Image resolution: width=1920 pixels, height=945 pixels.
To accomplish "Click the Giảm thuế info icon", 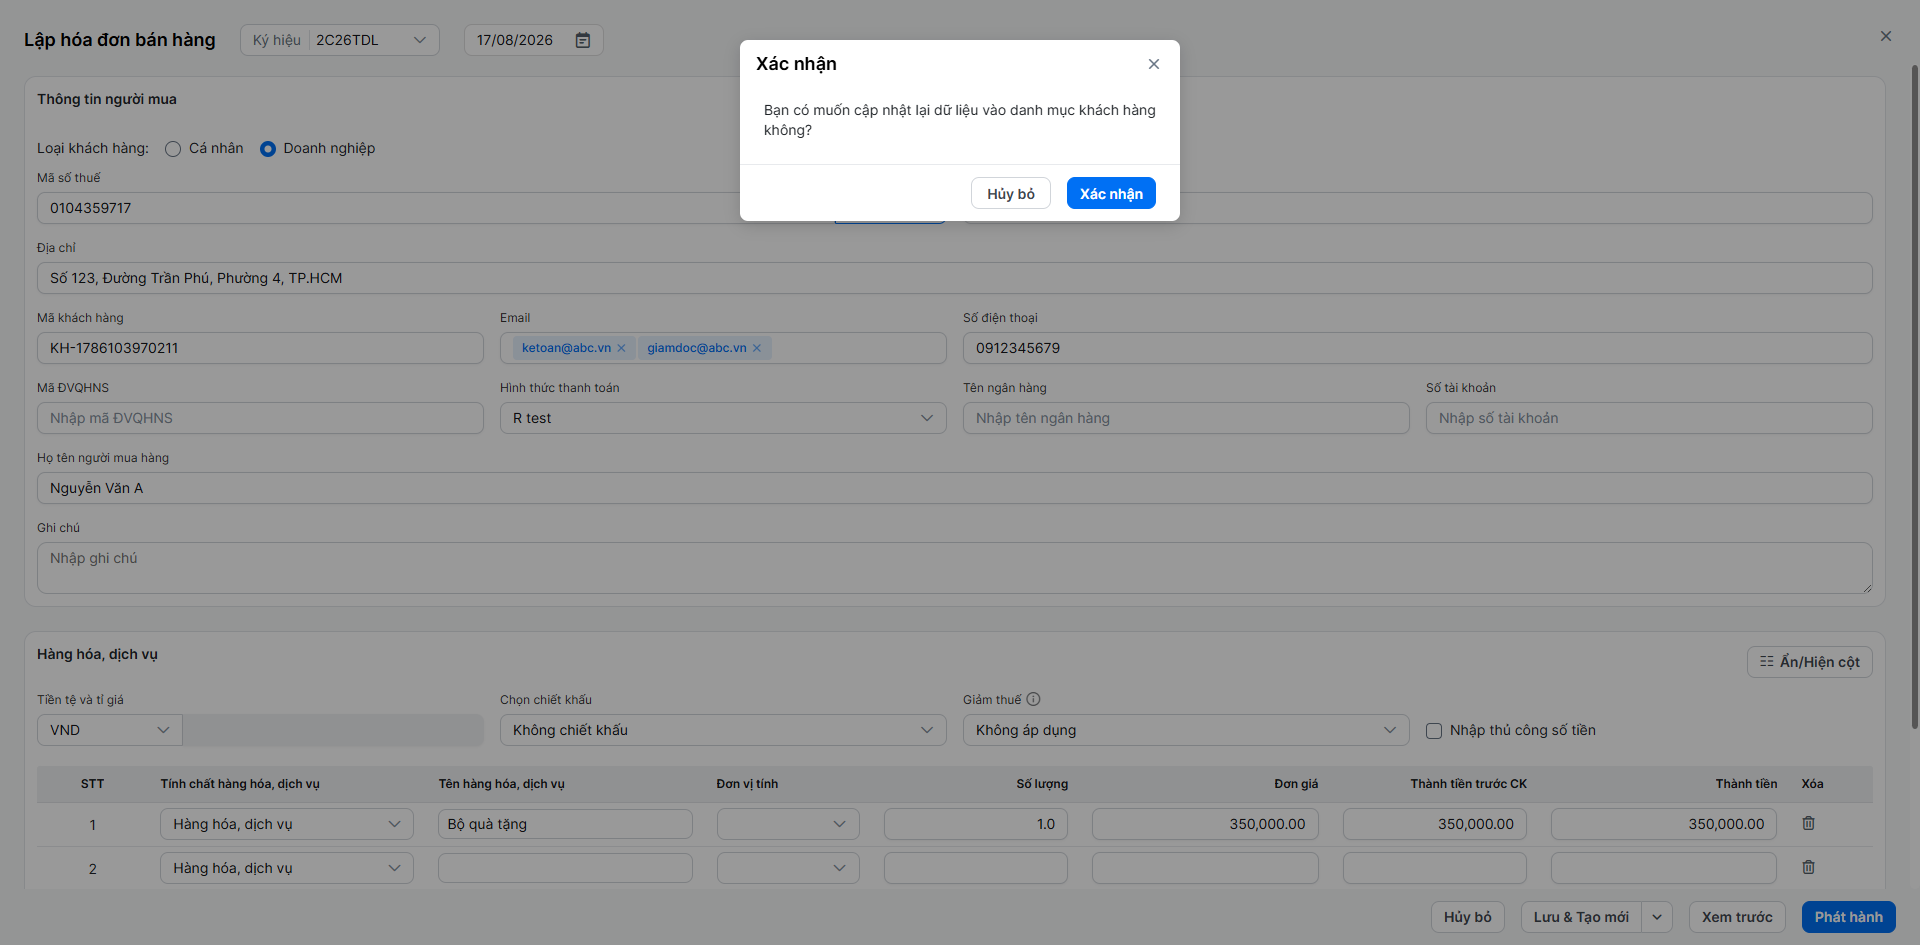I will pos(1034,700).
